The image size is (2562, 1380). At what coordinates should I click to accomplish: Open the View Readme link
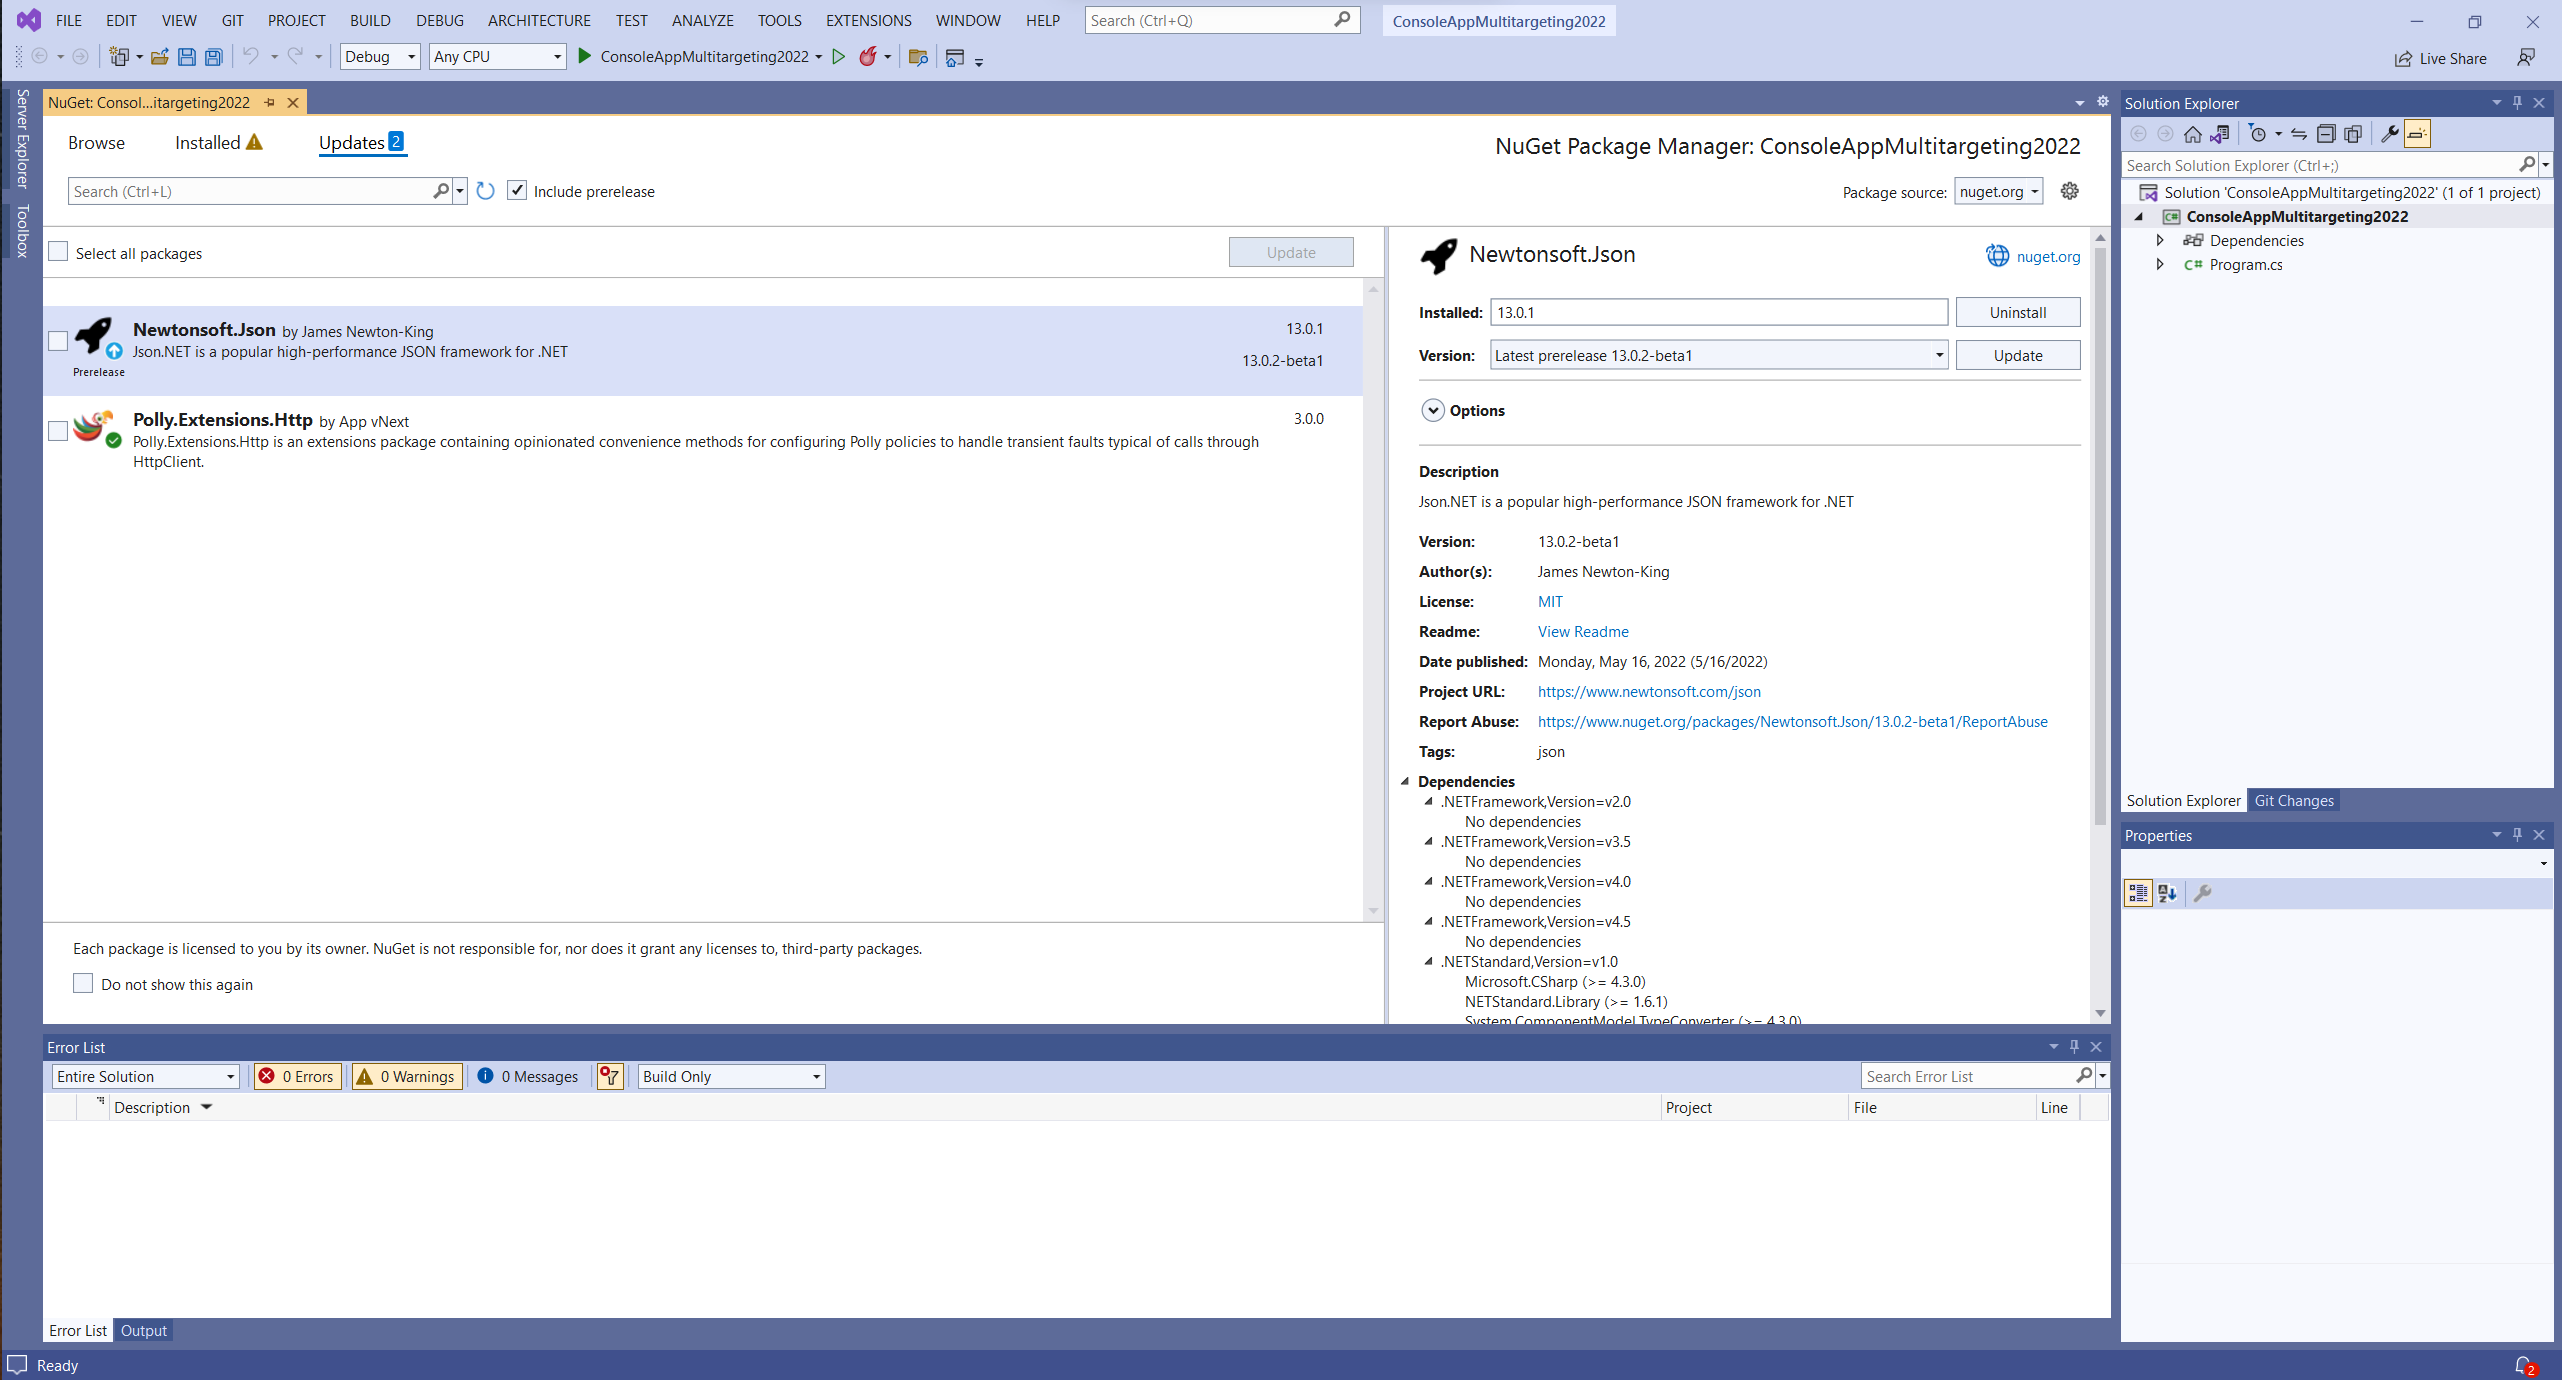click(x=1583, y=631)
